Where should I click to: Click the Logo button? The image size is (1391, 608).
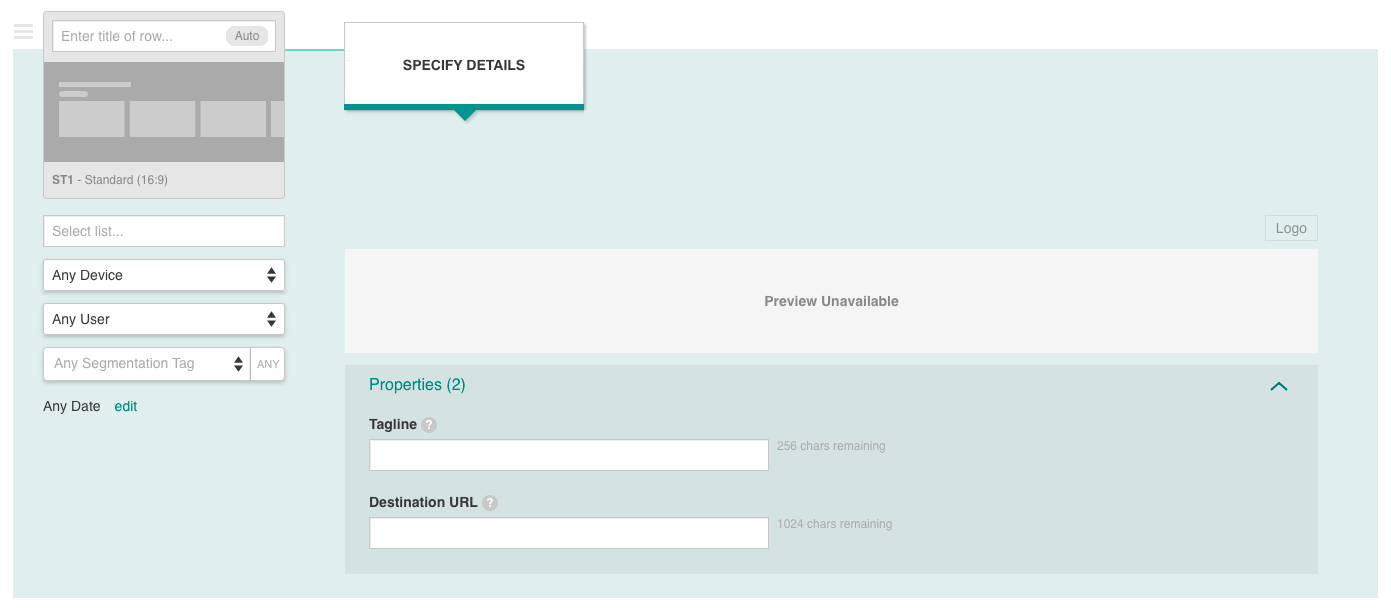[1291, 228]
